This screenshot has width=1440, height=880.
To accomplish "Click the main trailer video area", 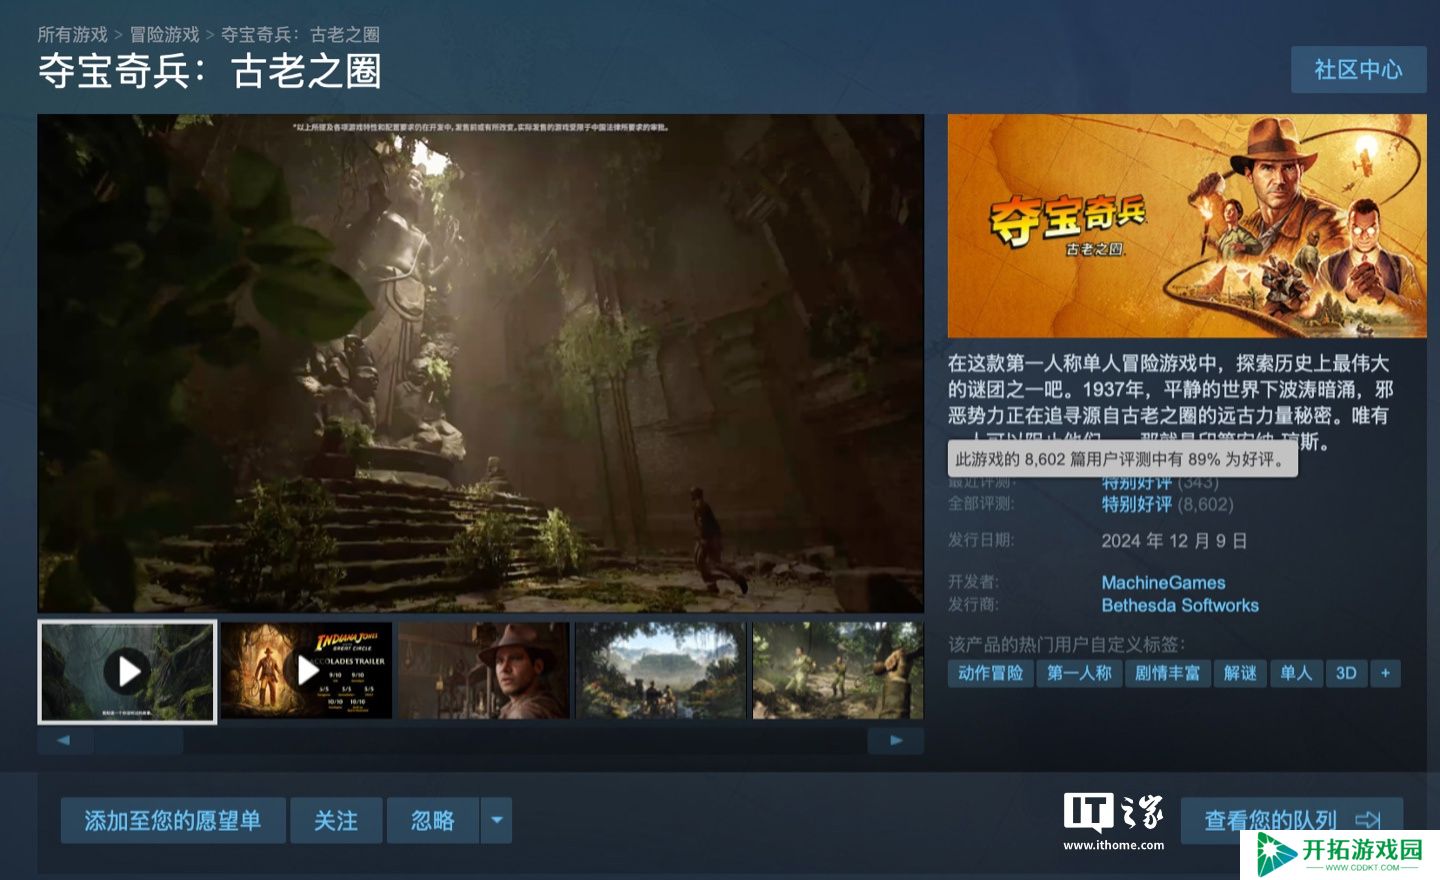I will point(480,362).
